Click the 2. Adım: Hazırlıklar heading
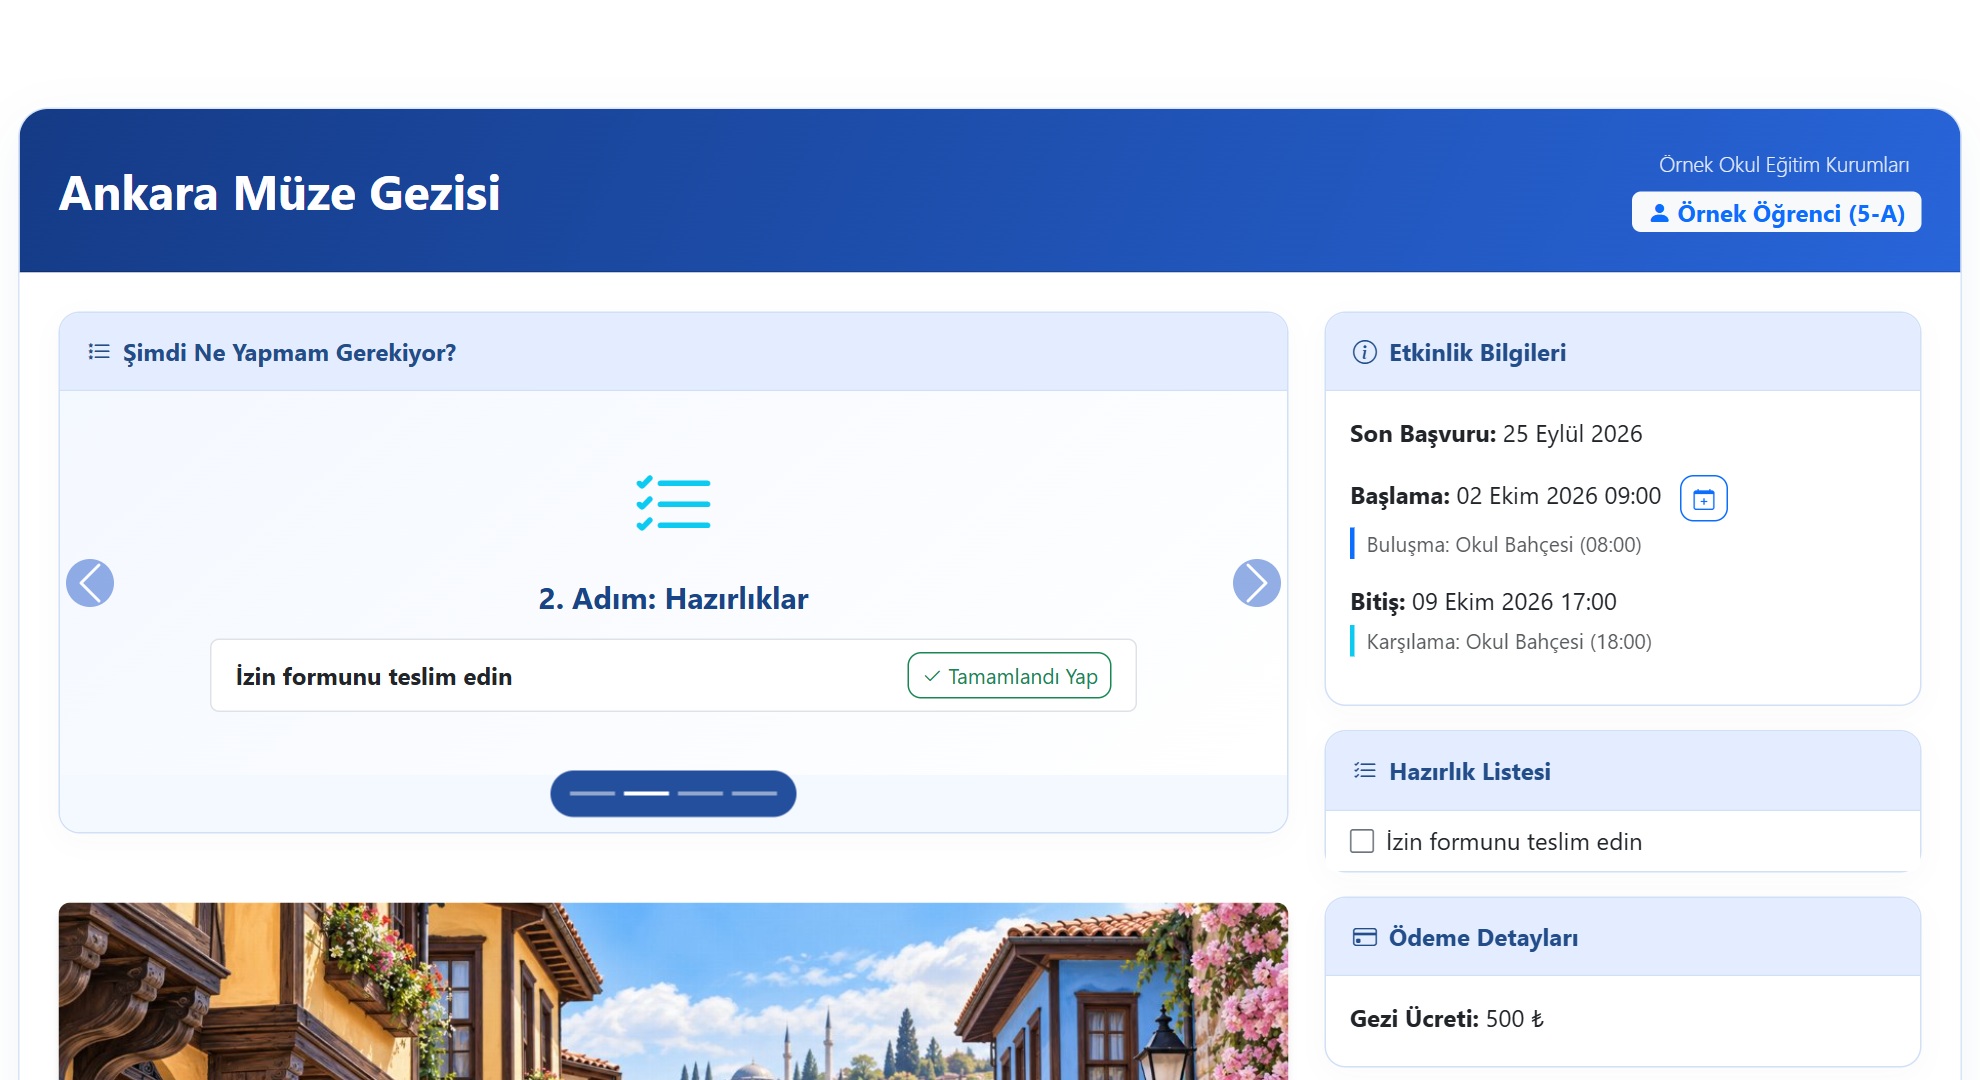The image size is (1980, 1080). [x=673, y=598]
